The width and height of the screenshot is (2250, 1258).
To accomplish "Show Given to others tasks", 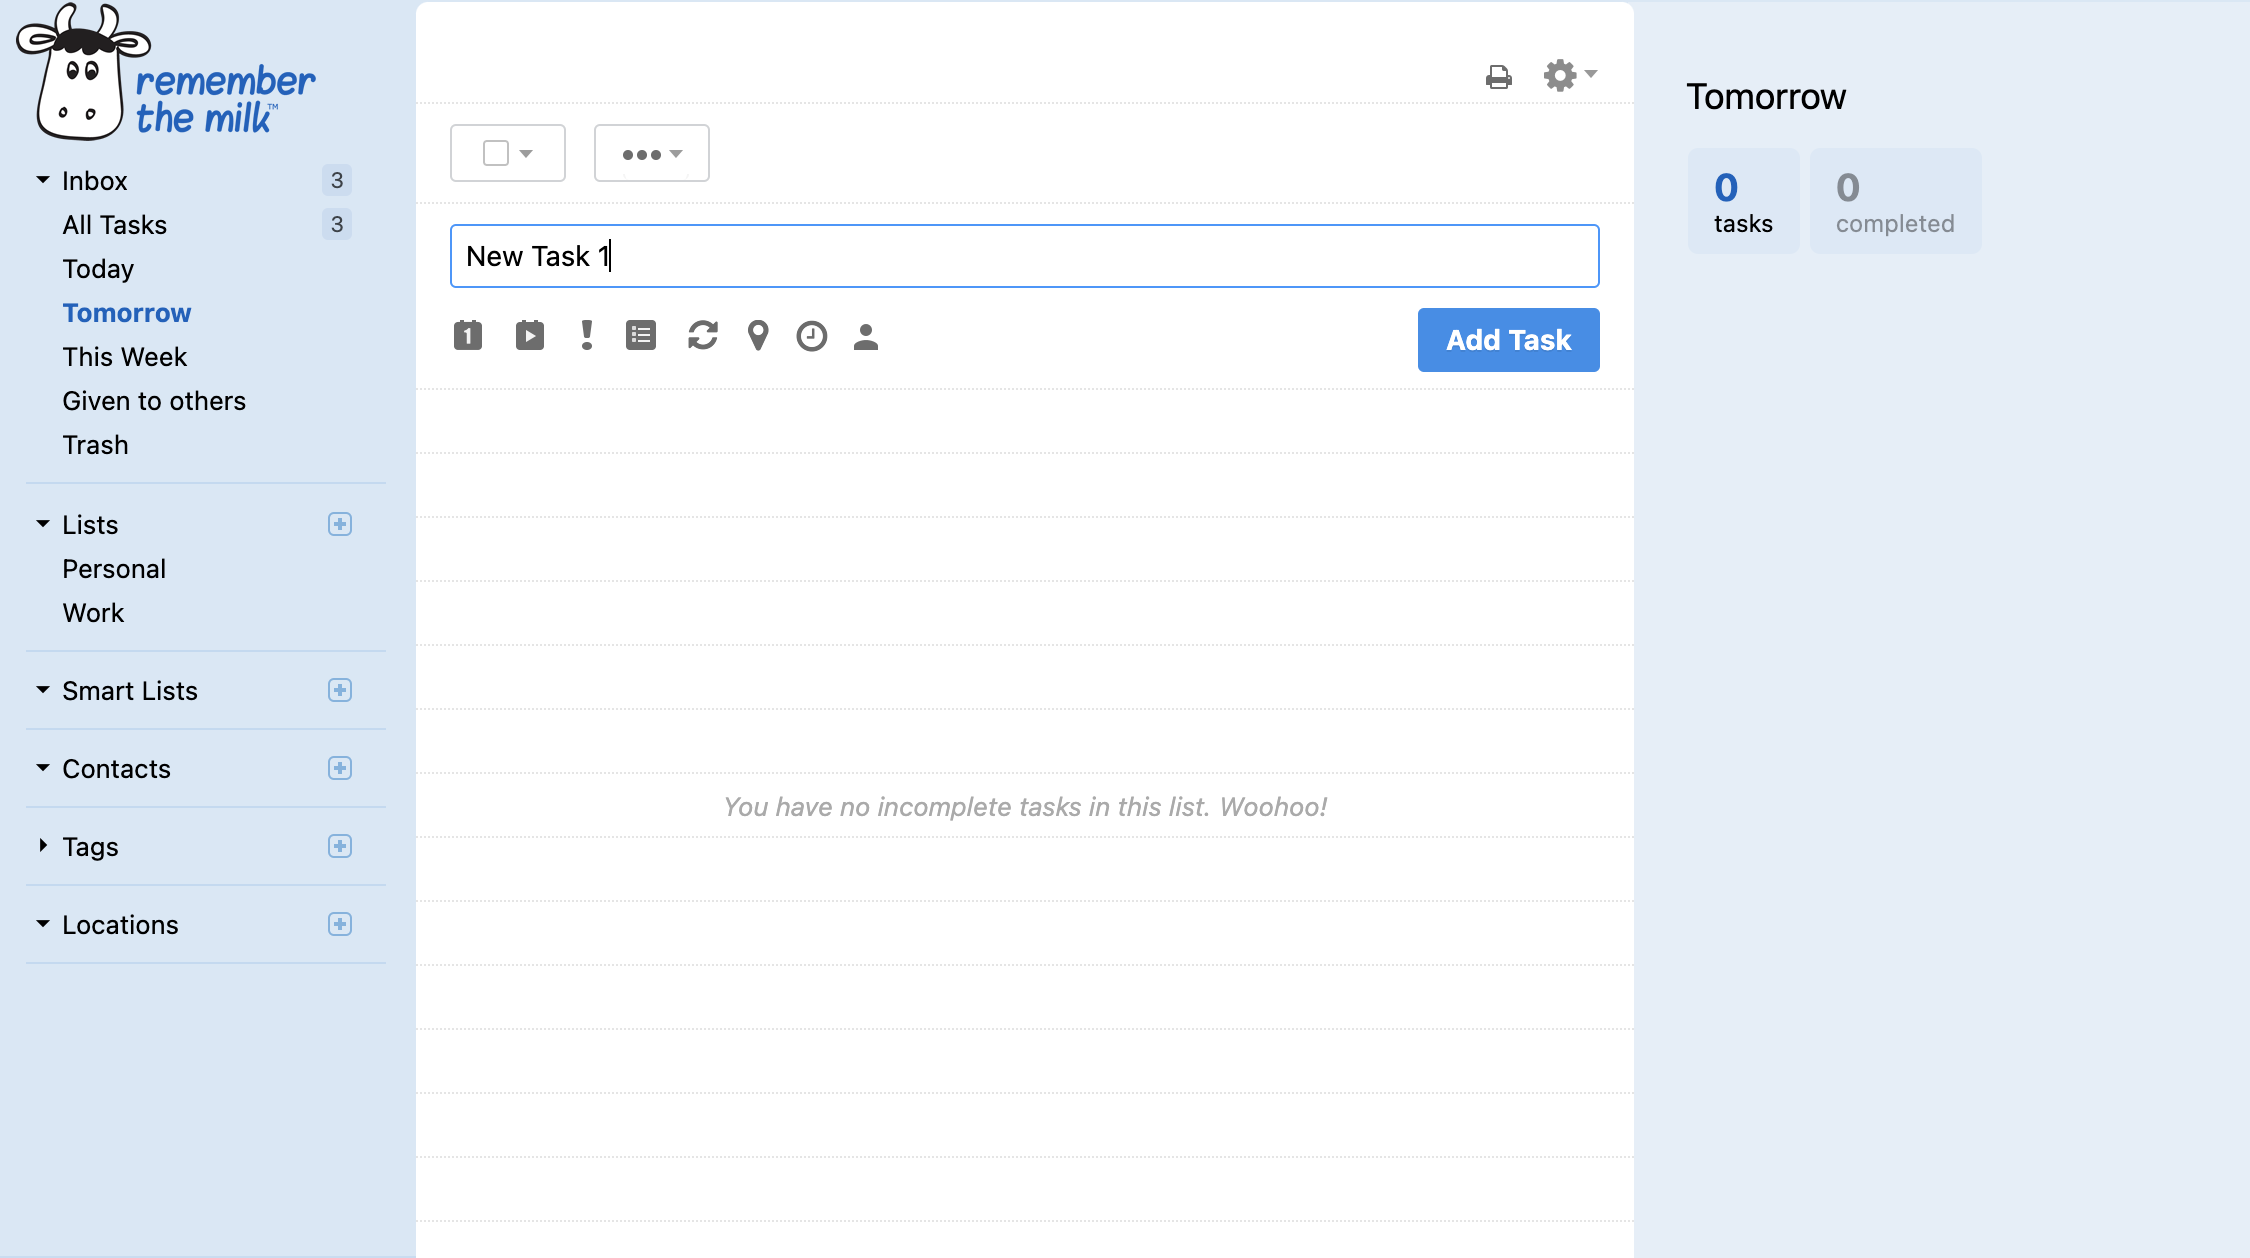I will pyautogui.click(x=154, y=401).
